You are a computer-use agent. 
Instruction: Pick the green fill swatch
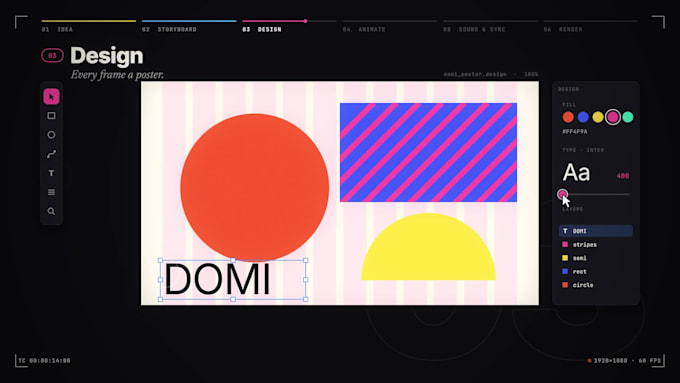click(x=628, y=117)
